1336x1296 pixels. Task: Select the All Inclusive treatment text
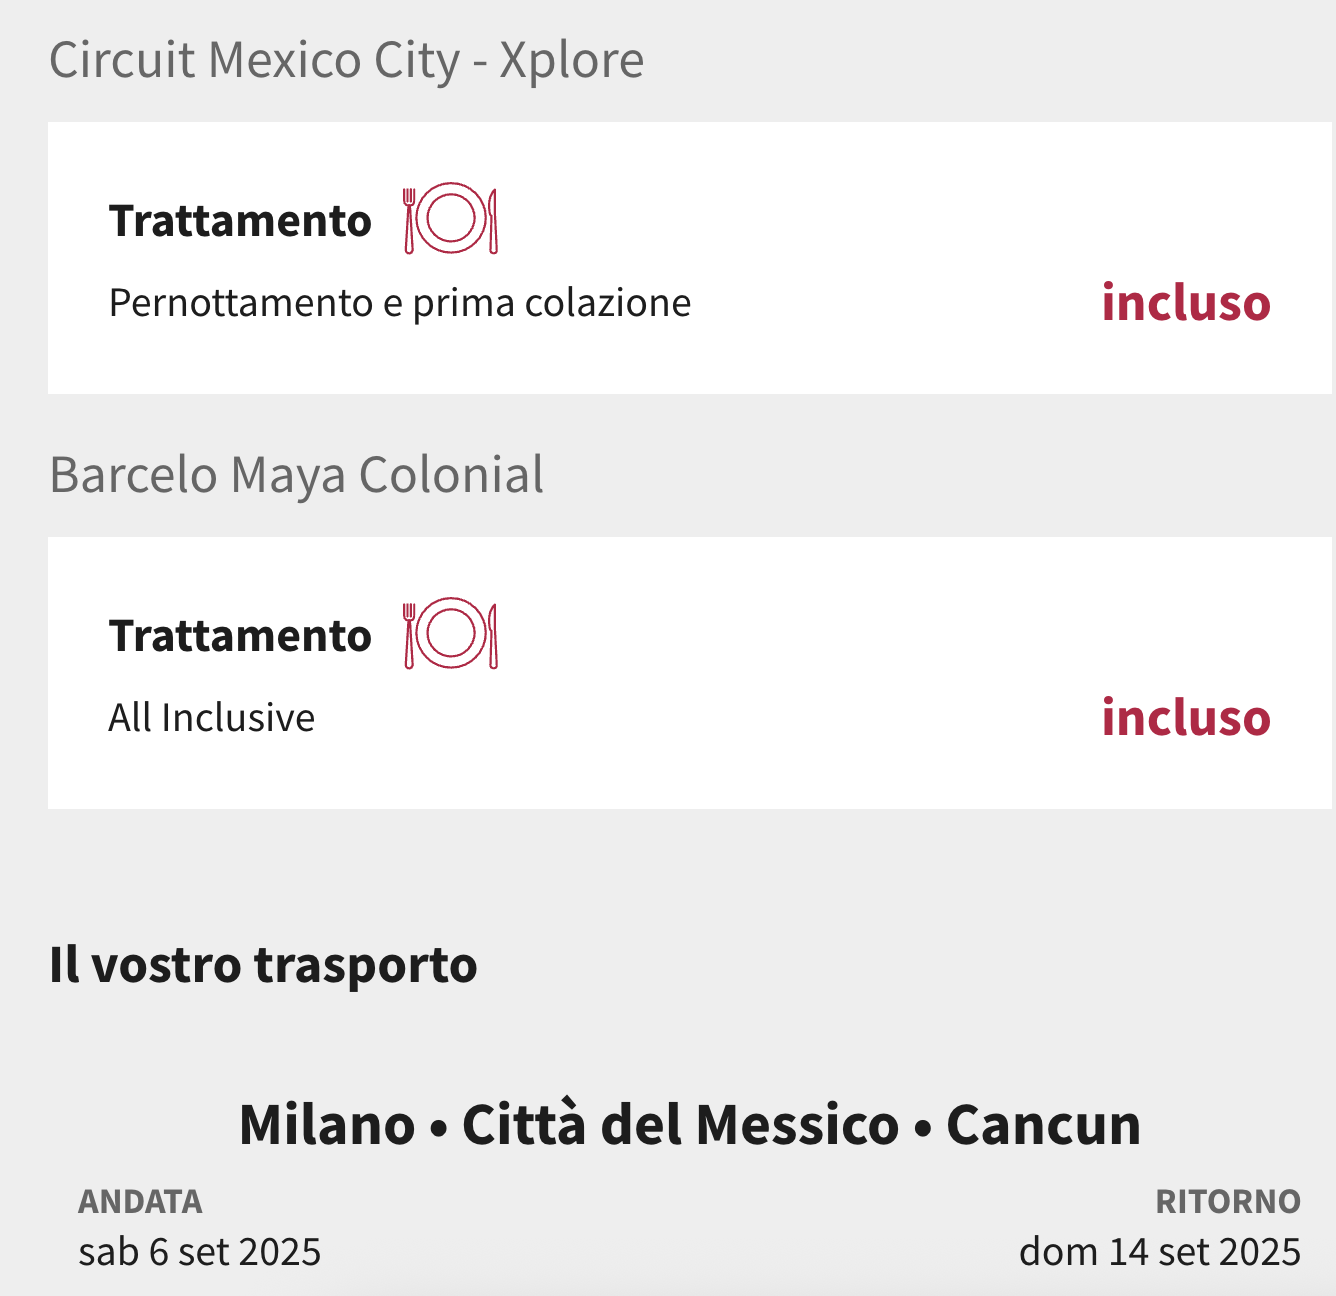pyautogui.click(x=212, y=718)
